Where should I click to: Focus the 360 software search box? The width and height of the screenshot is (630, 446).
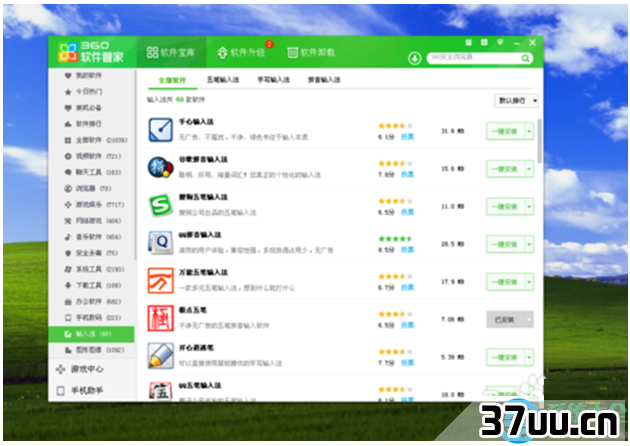[474, 58]
